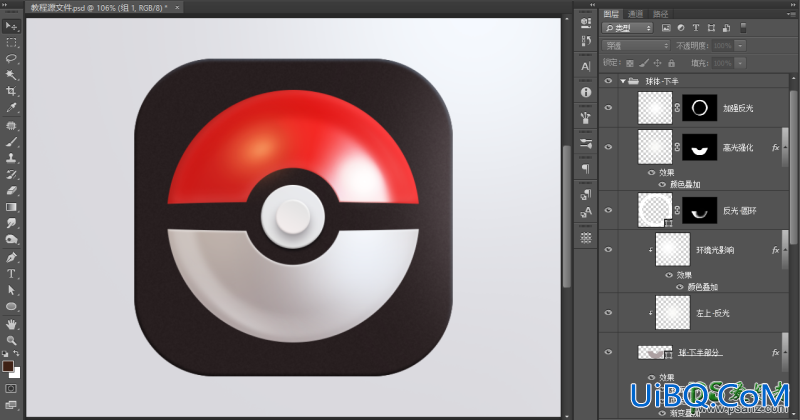Viewport: 800px width, 420px height.
Task: Open the Info panel icon
Action: click(586, 92)
